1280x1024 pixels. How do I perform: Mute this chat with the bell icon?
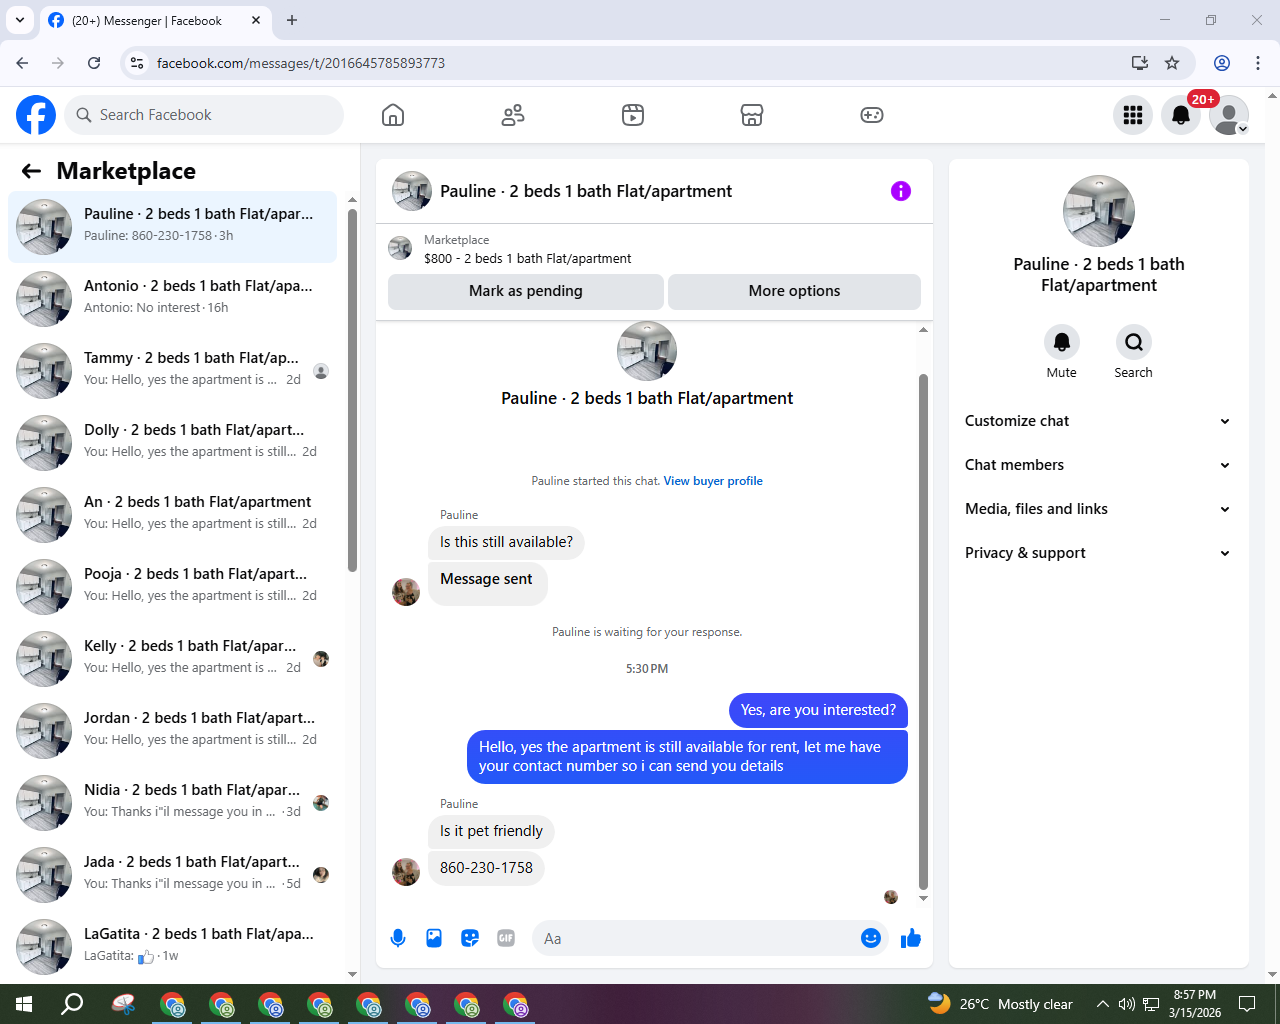1062,342
